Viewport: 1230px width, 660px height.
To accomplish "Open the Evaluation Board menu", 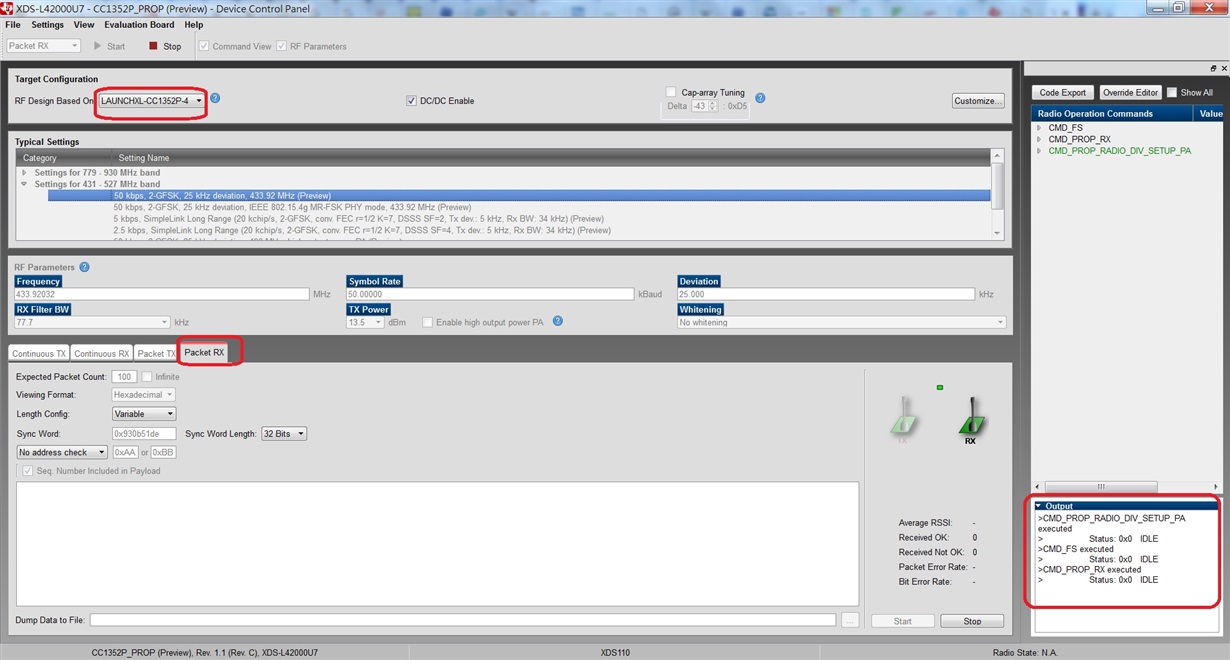I will pos(139,25).
